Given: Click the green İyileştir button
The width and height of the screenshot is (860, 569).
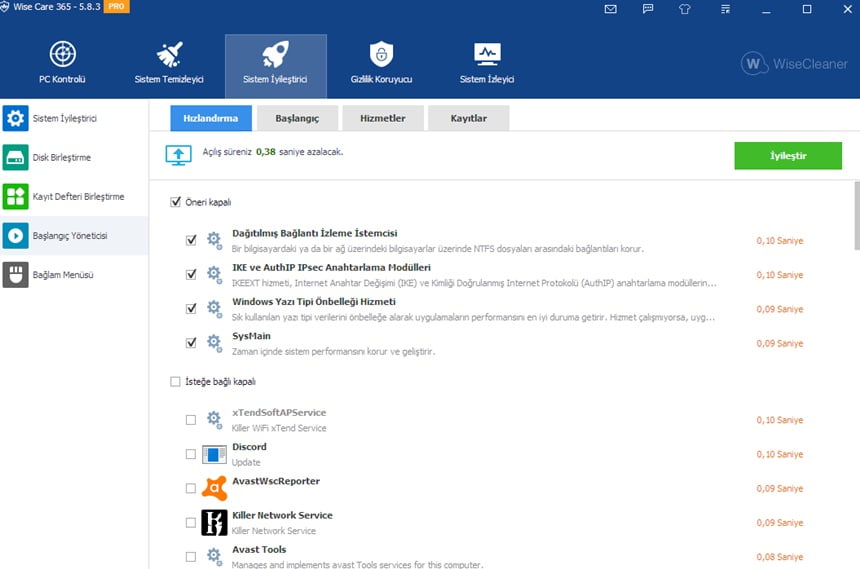Looking at the screenshot, I should (x=787, y=156).
